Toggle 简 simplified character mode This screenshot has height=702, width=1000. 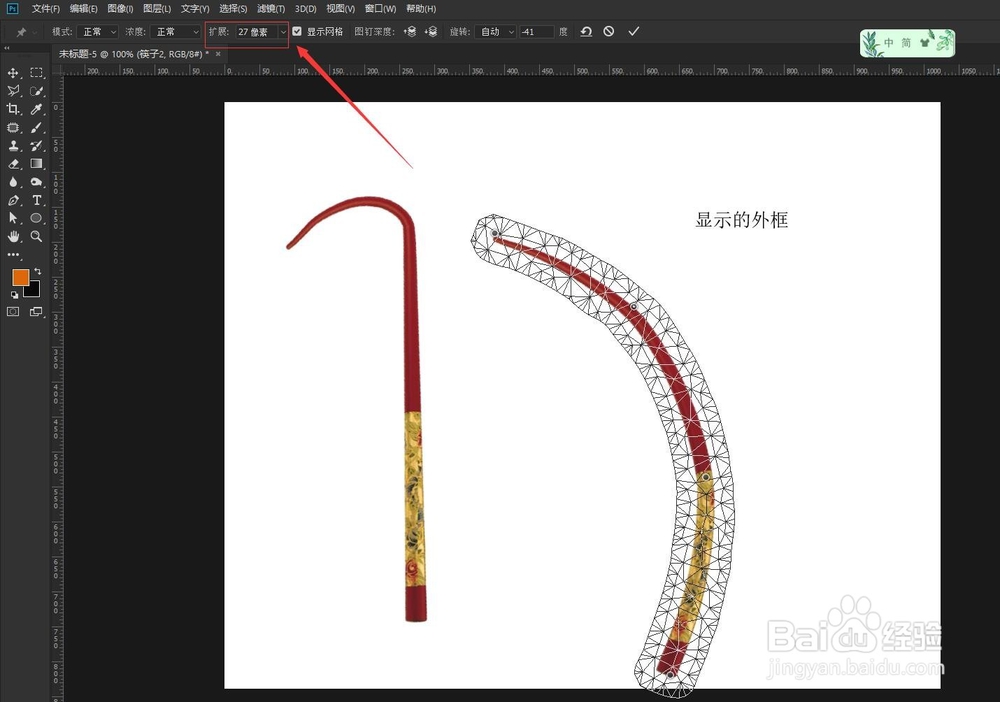pos(906,43)
